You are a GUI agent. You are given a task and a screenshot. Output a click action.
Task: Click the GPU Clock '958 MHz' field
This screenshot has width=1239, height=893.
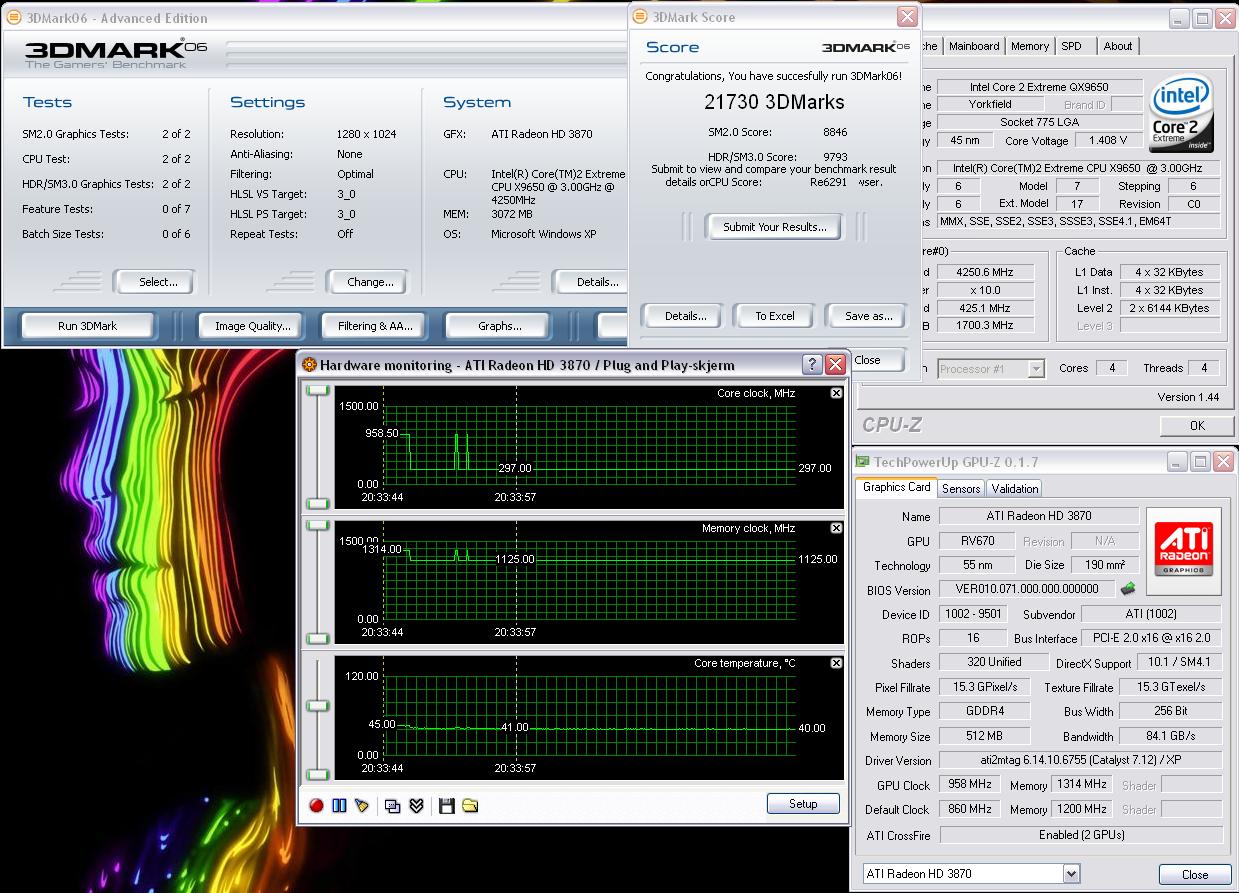[x=969, y=785]
